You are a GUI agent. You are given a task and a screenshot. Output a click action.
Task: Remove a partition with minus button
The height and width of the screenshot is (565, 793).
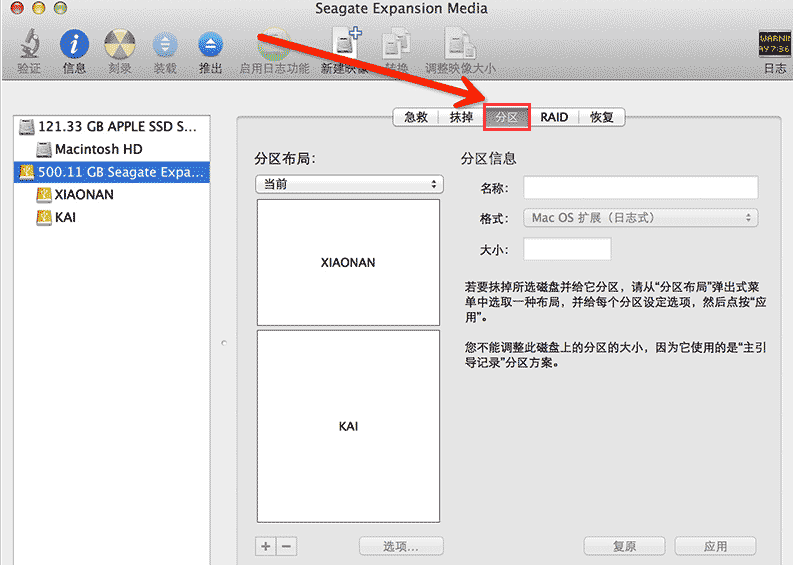[286, 546]
